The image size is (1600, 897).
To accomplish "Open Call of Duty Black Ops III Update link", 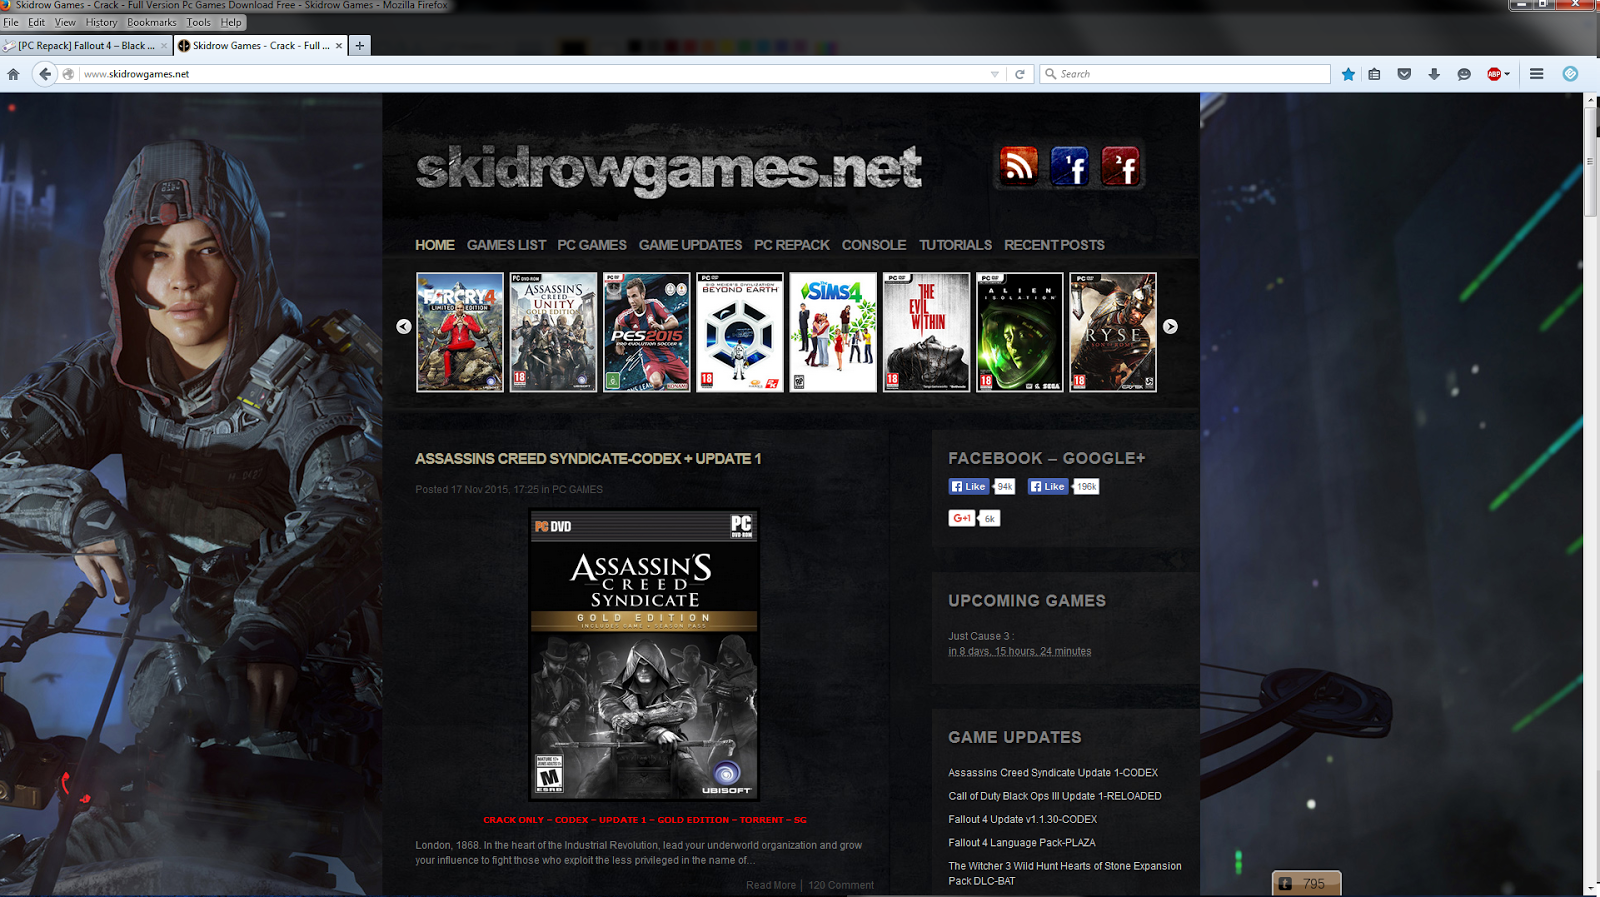I will pos(1055,797).
